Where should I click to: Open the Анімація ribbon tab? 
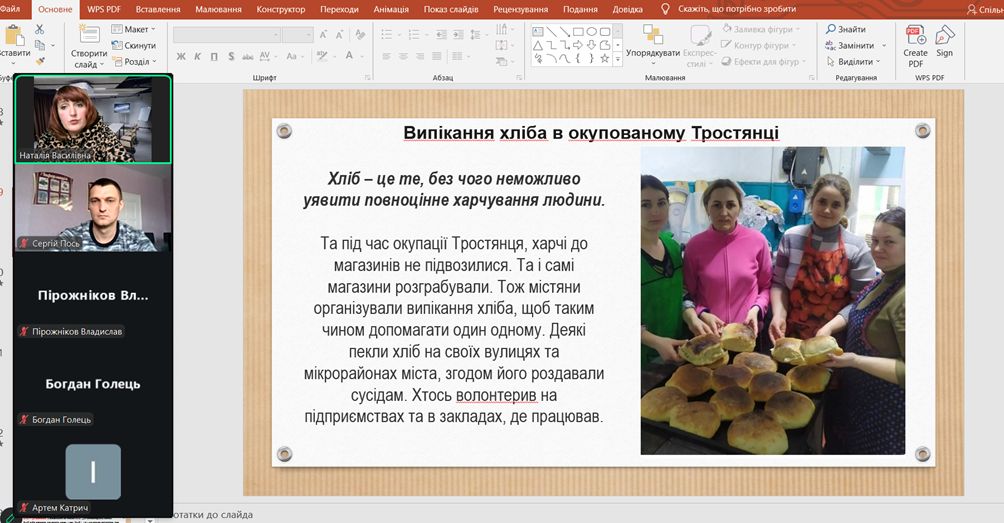(x=393, y=9)
